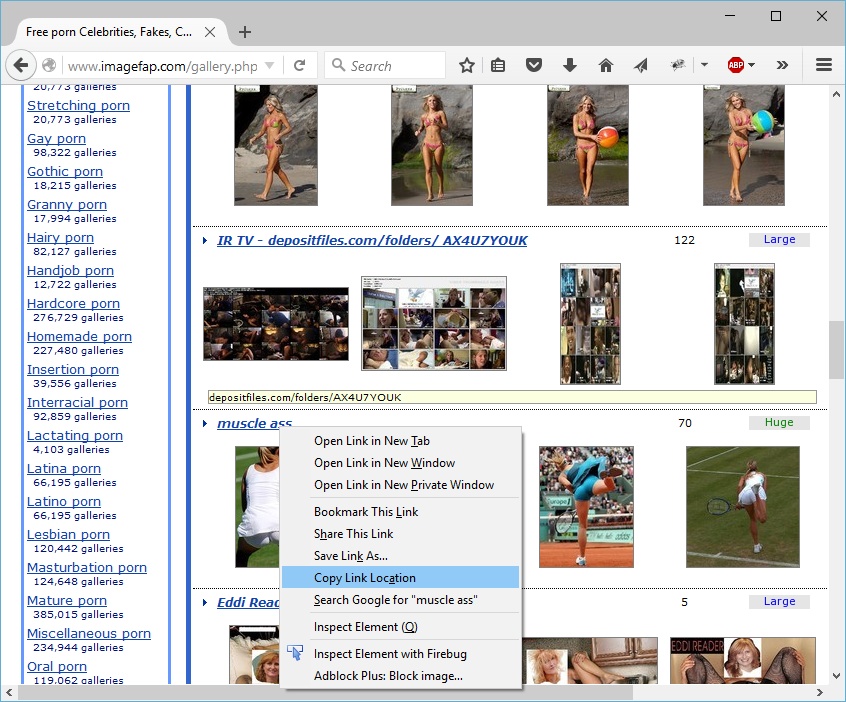
Task: Open the downloads arrow icon
Action: pos(570,66)
